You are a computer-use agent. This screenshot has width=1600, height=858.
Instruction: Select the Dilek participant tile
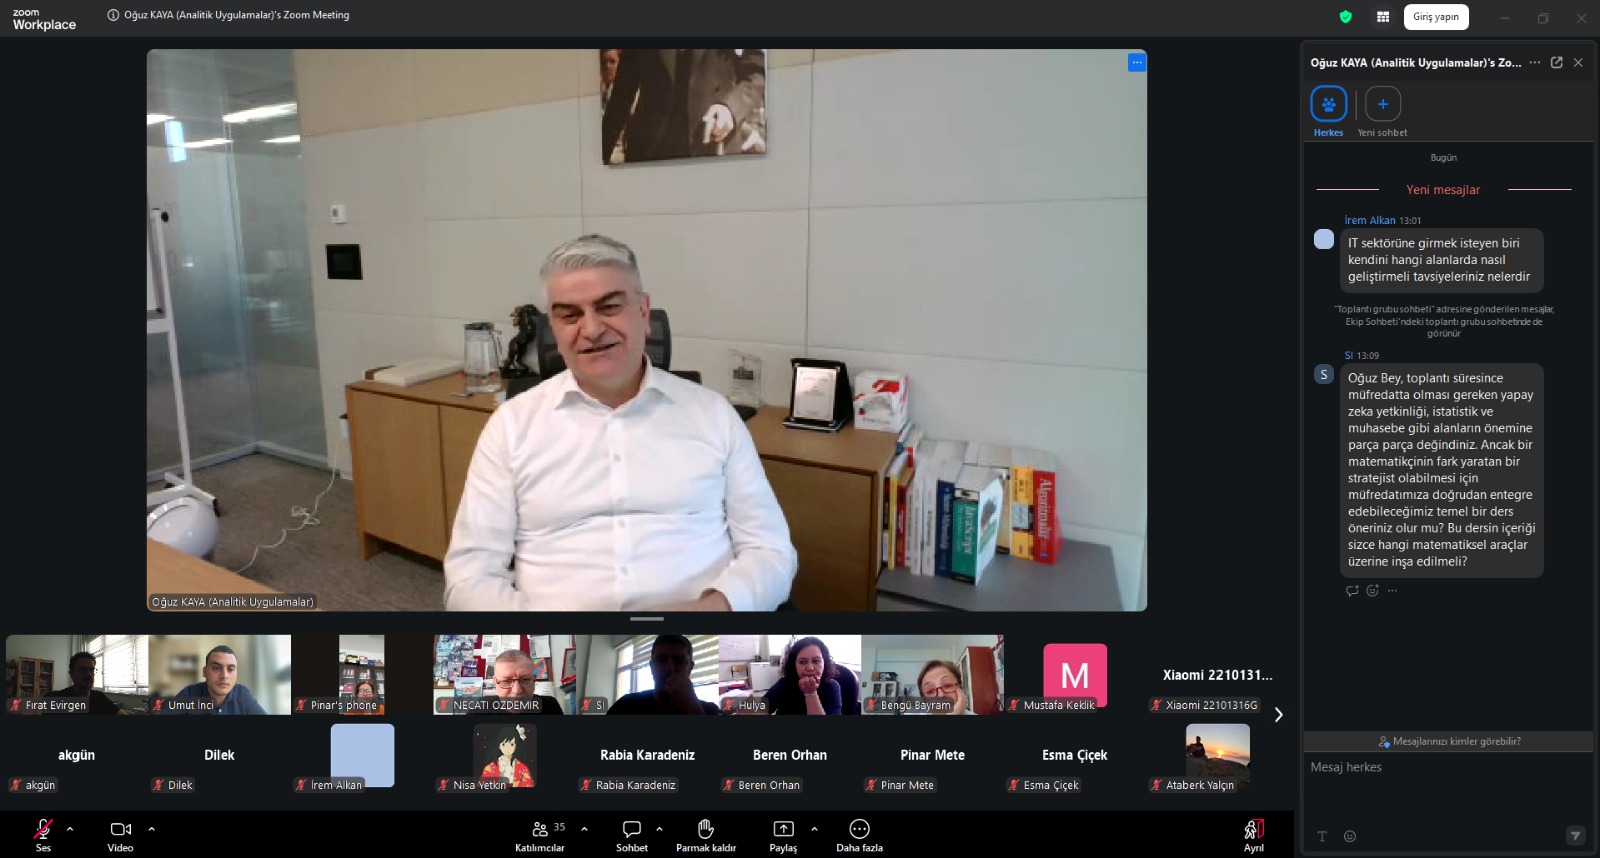click(x=220, y=755)
